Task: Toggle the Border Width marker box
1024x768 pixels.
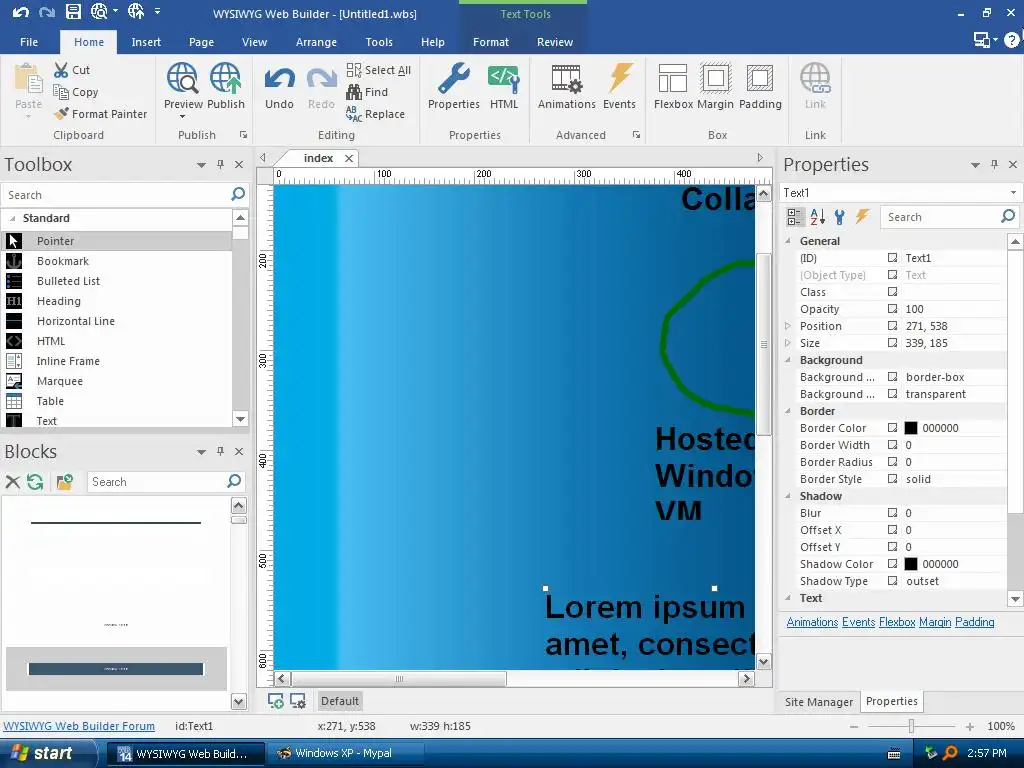Action: (x=892, y=445)
